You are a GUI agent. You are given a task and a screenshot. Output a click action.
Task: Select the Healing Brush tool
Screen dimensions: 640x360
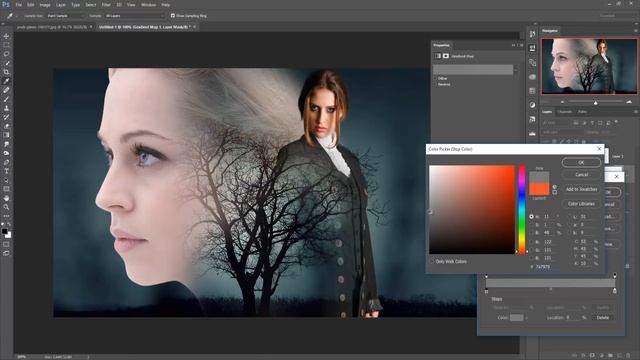6,90
